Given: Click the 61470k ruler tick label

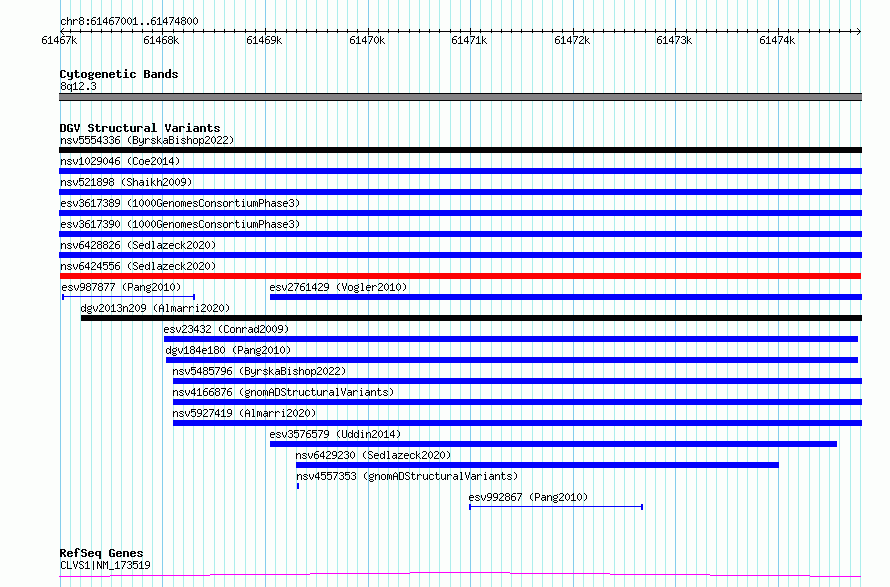Looking at the screenshot, I should point(367,40).
